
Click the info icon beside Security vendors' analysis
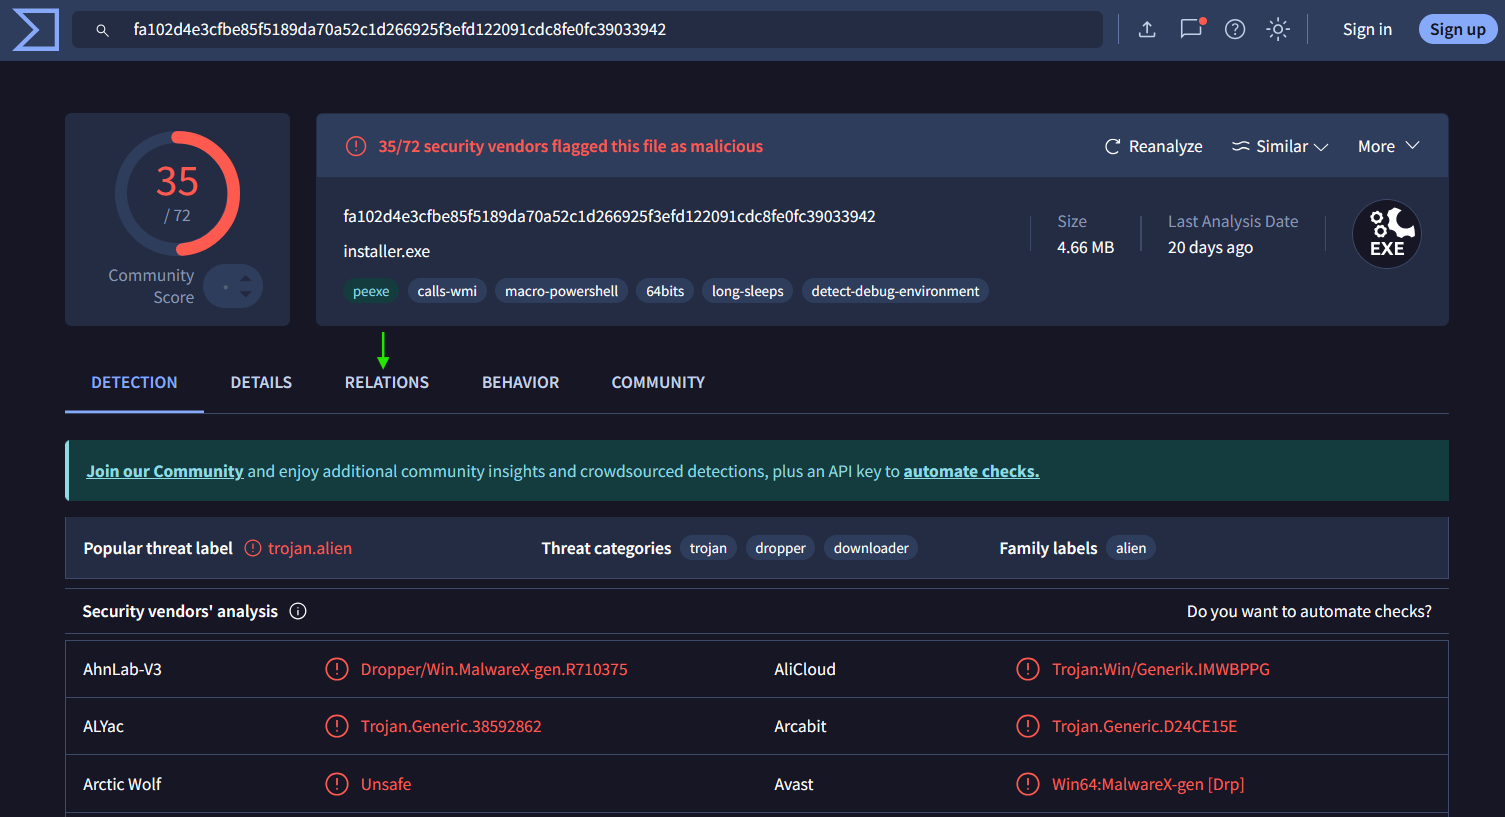point(298,611)
